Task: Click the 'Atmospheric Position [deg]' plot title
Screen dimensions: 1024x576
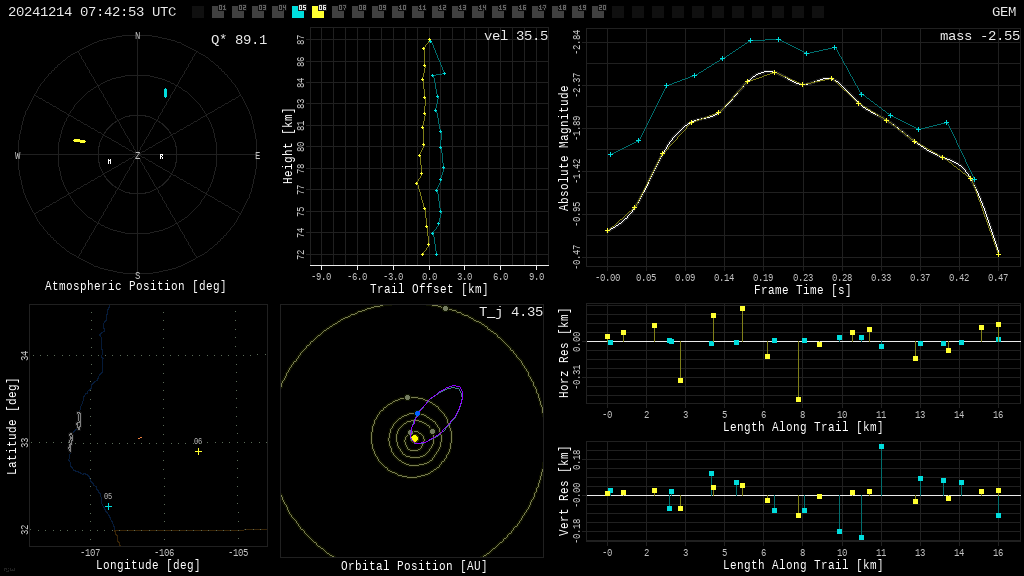Action: 136,286
